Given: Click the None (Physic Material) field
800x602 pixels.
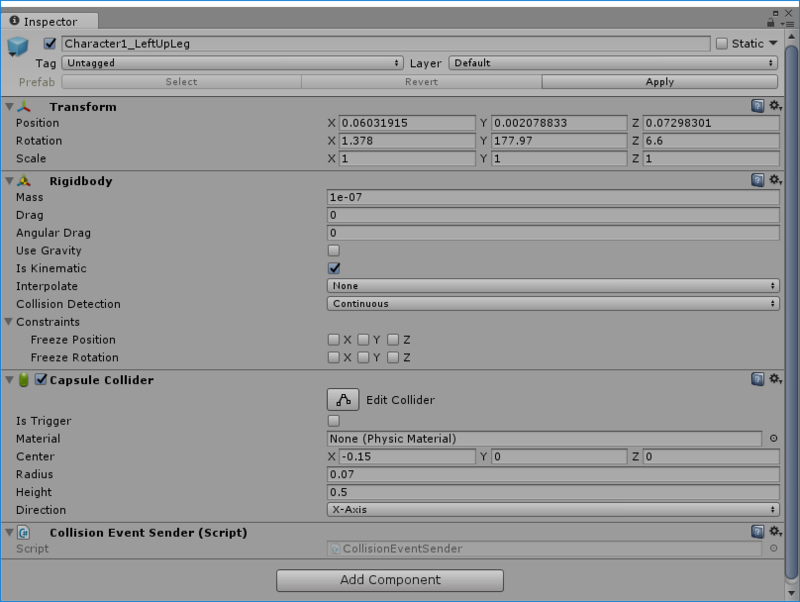Looking at the screenshot, I should [x=544, y=439].
